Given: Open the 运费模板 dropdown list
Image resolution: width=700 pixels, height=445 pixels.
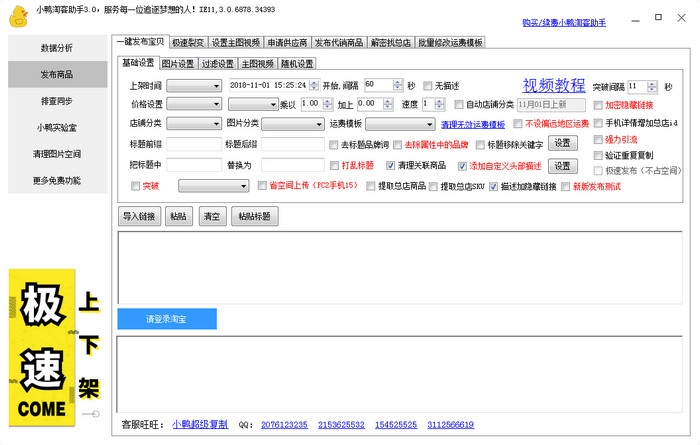Looking at the screenshot, I should [x=400, y=125].
